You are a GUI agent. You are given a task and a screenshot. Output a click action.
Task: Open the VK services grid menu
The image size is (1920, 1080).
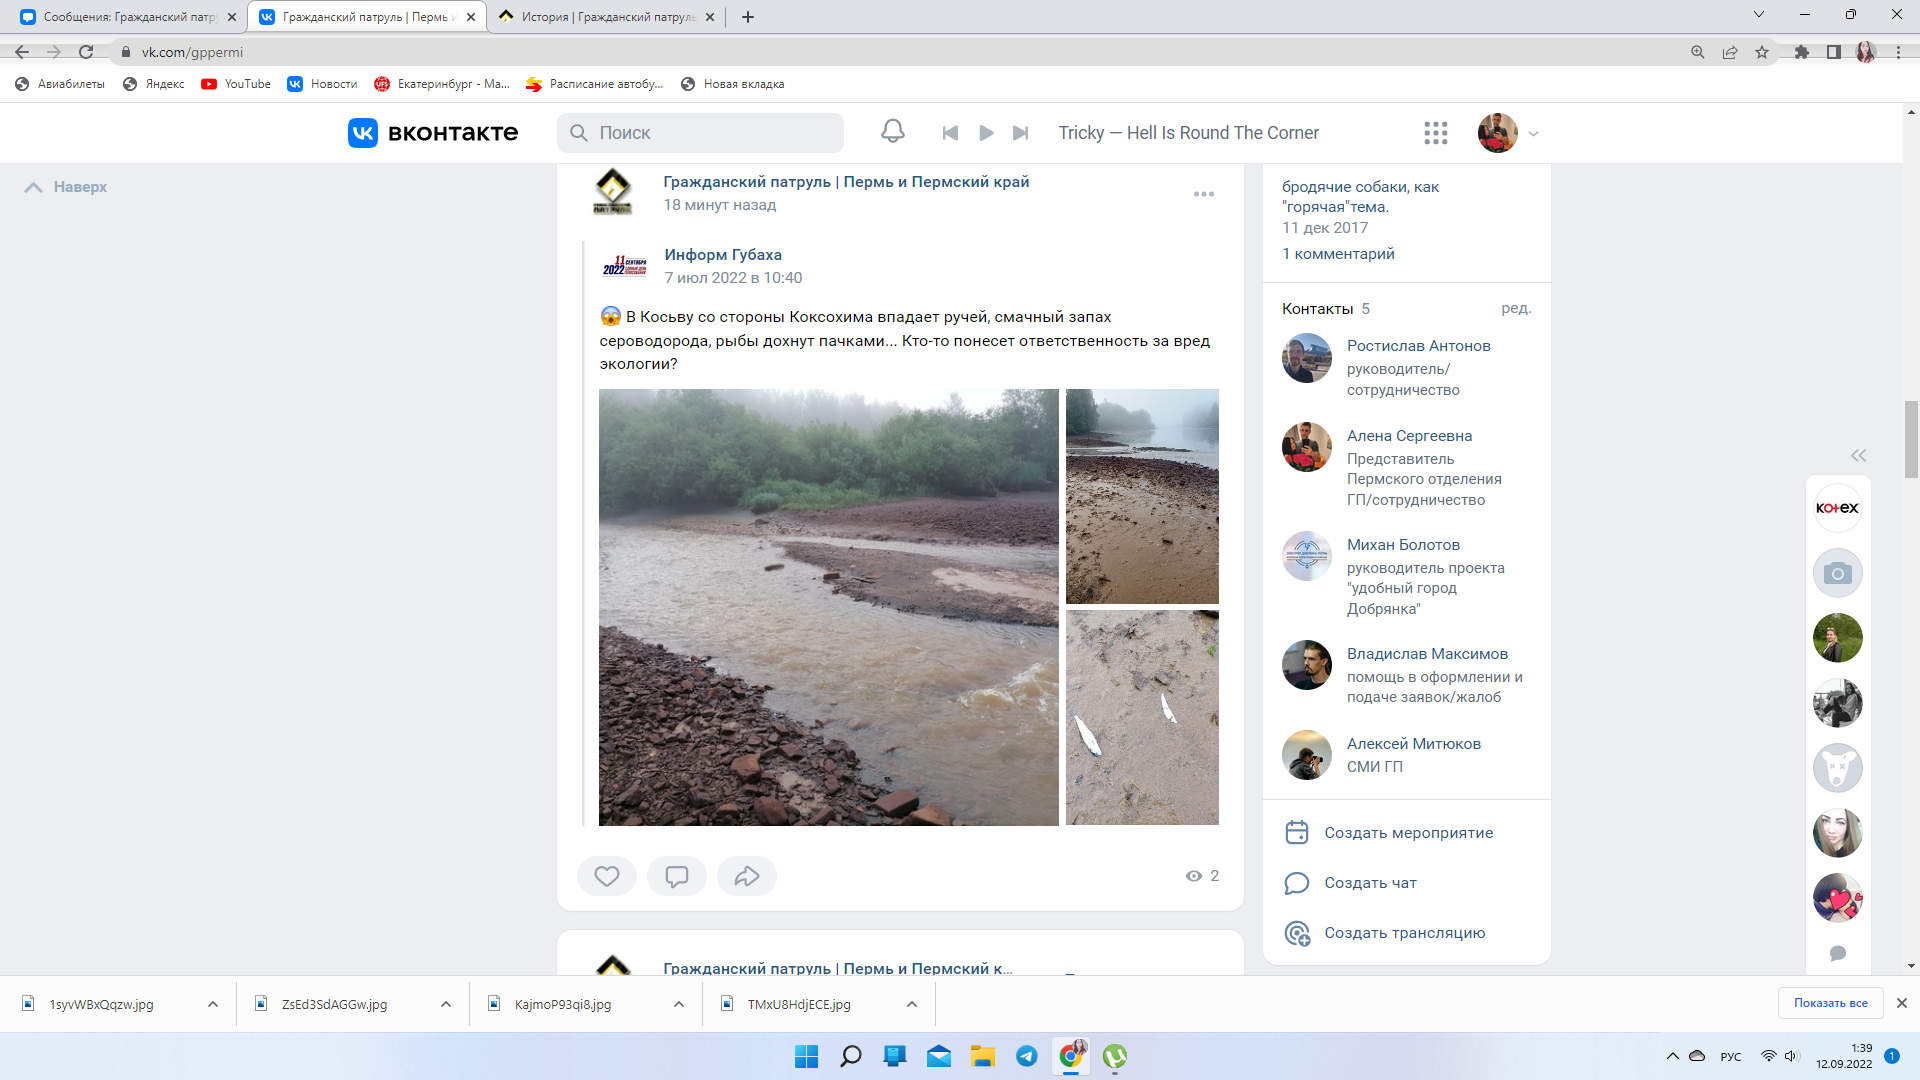1436,133
